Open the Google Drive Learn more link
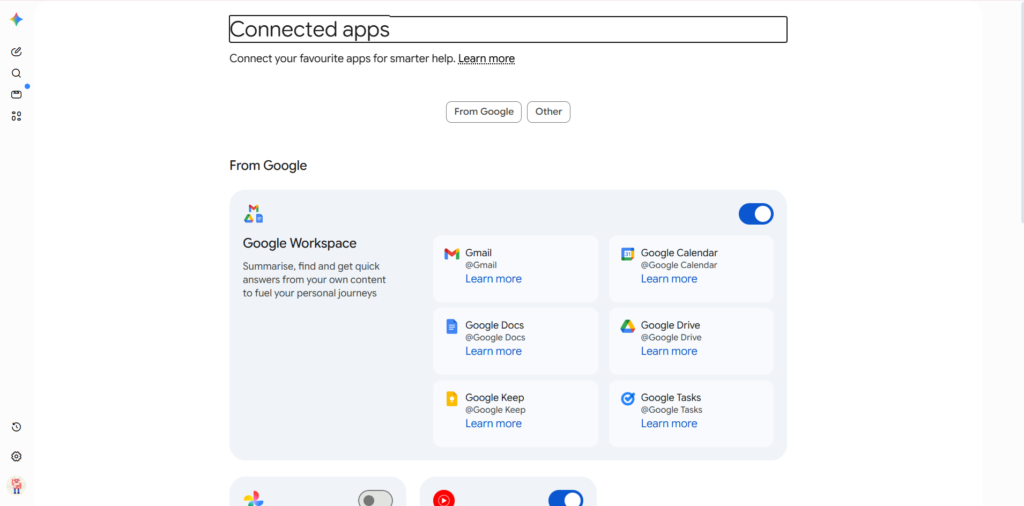 pos(669,351)
